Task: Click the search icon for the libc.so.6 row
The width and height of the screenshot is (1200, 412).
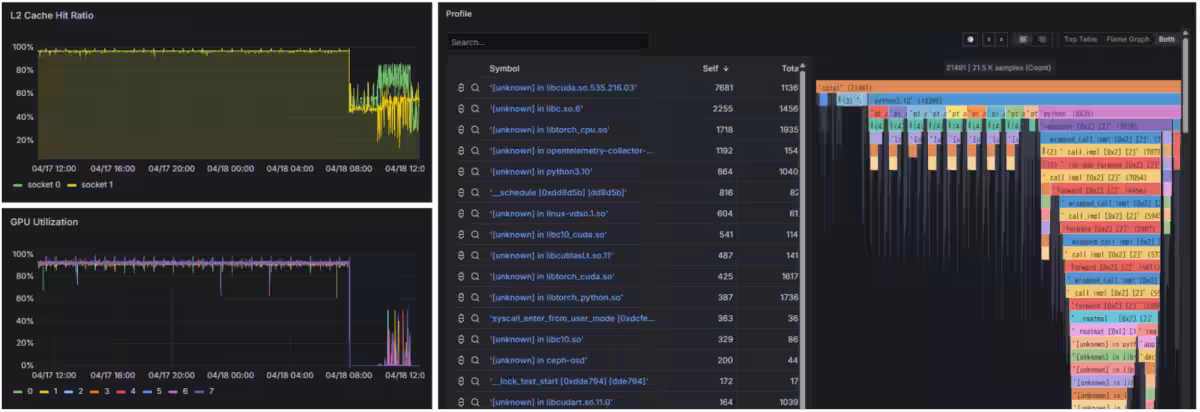Action: coord(475,109)
